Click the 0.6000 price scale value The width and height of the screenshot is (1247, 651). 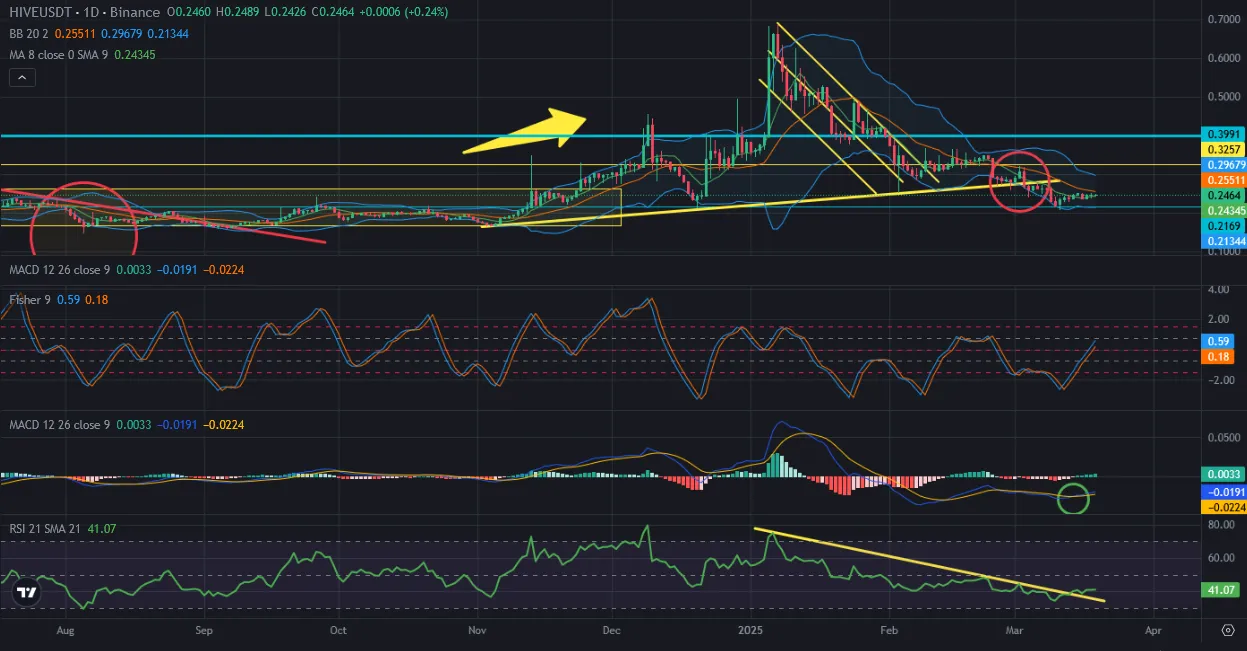pos(1222,58)
